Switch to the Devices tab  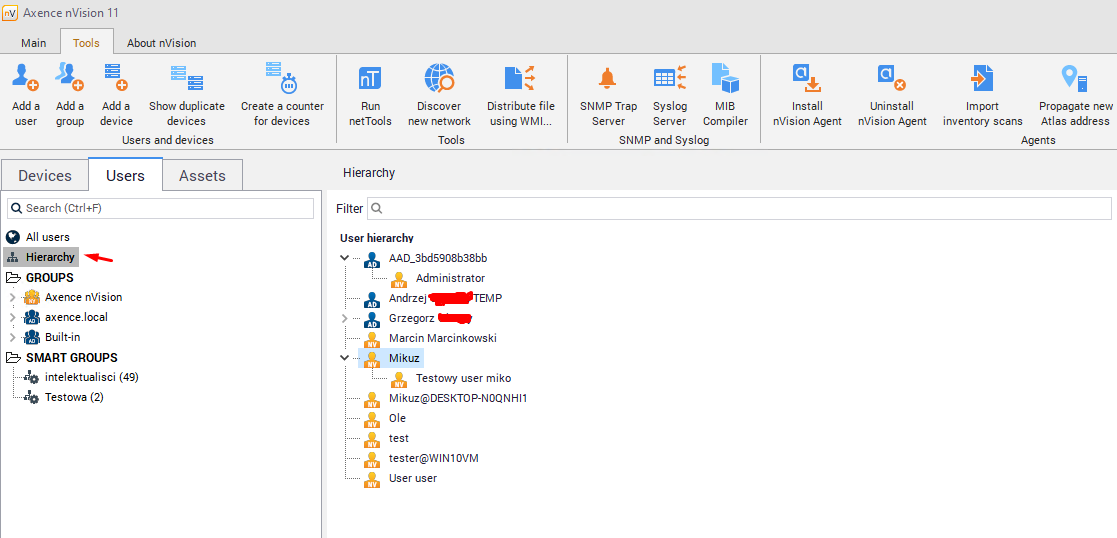45,176
